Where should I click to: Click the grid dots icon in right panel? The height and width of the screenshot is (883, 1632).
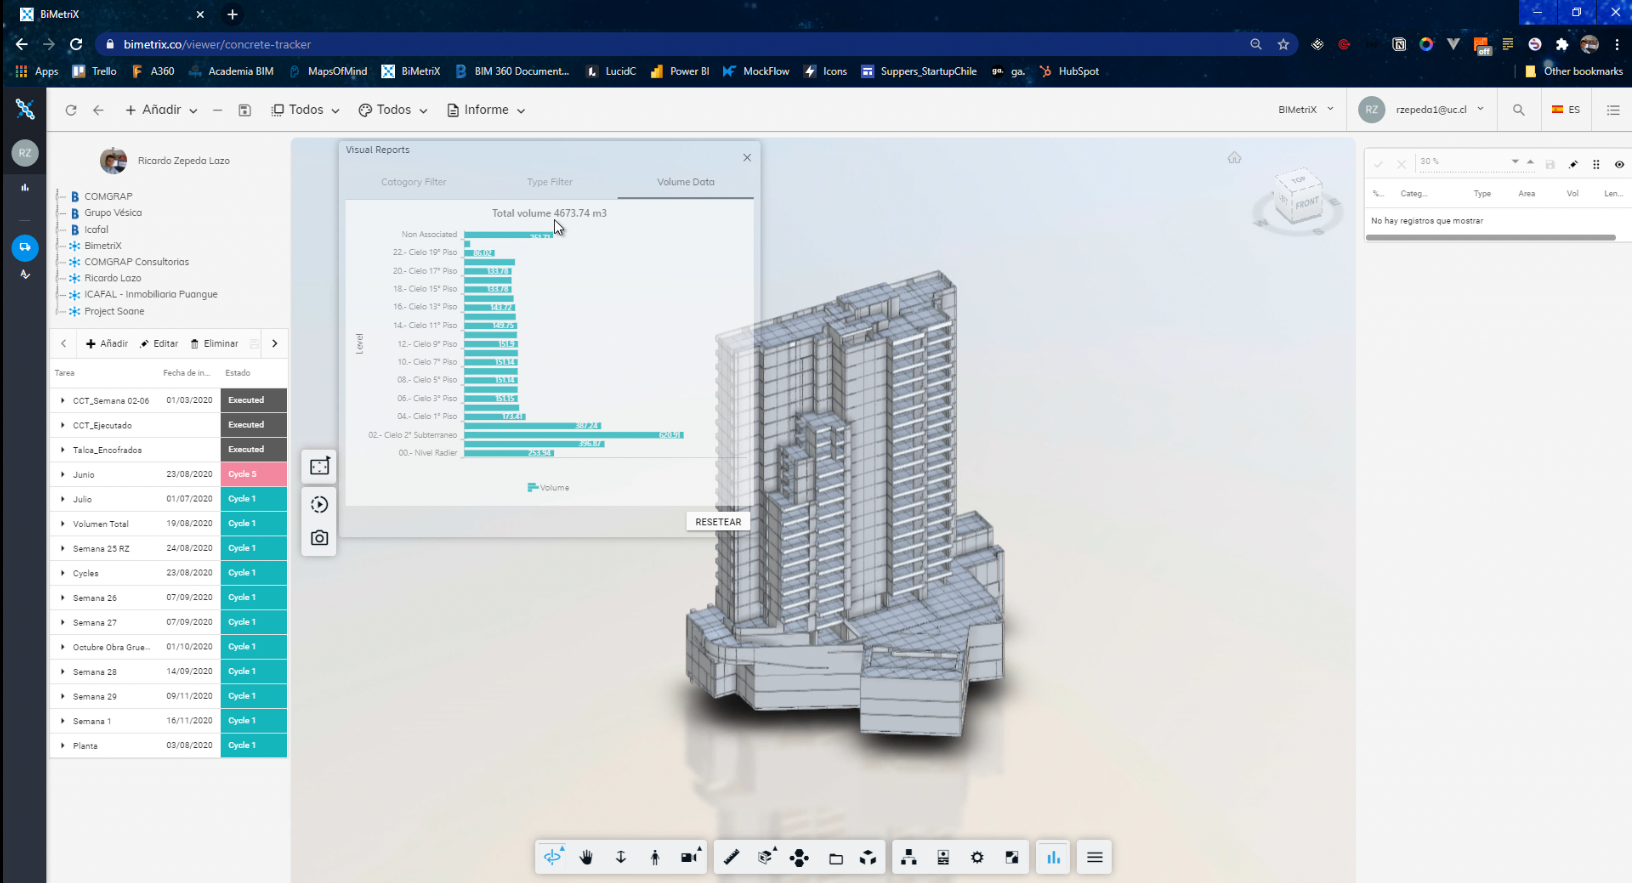pos(1596,164)
